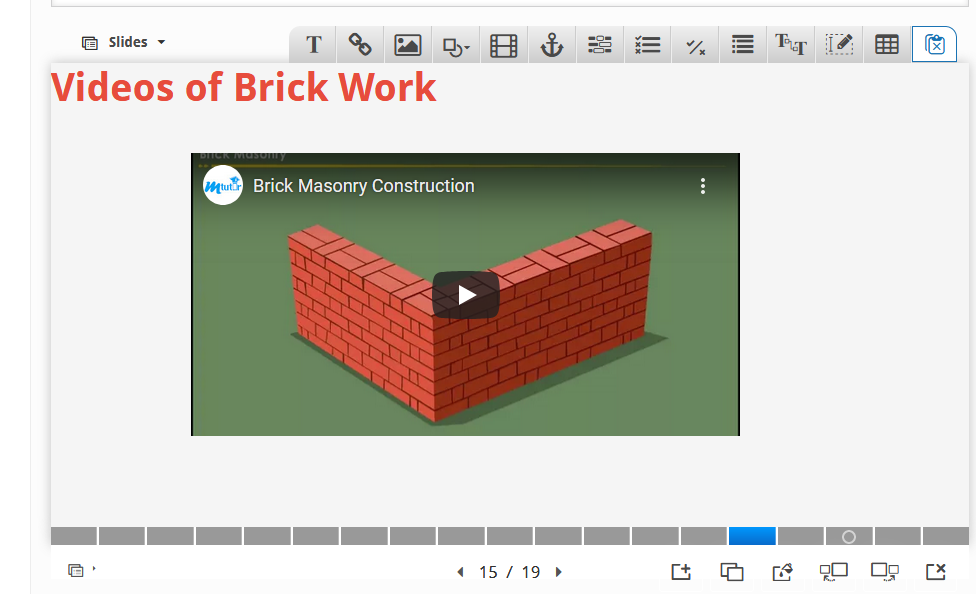Delete the current slide
Image resolution: width=976 pixels, height=594 pixels.
pos(936,571)
